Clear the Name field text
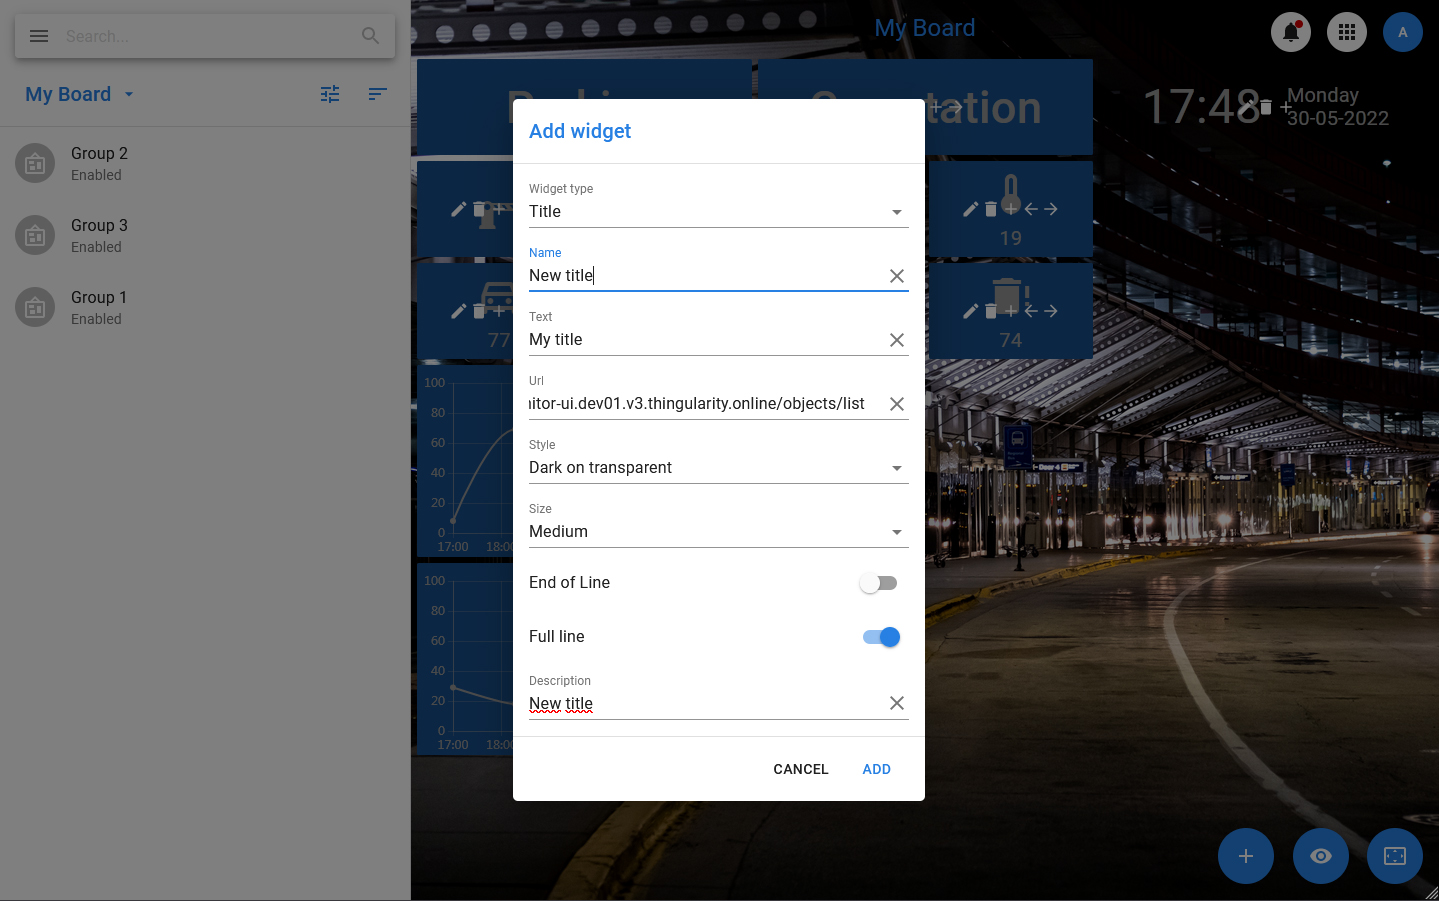The width and height of the screenshot is (1439, 901). [896, 276]
